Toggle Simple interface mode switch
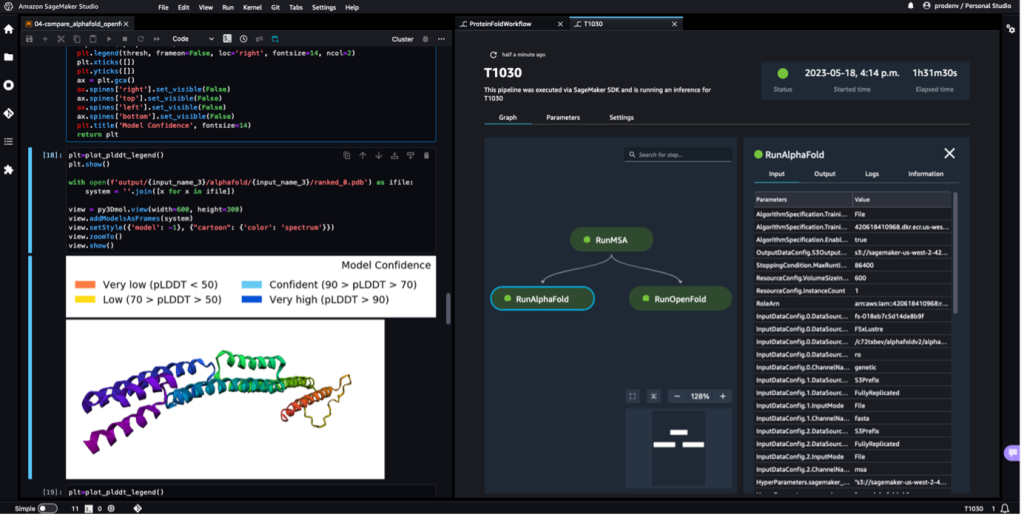1024x517 pixels. 47,509
